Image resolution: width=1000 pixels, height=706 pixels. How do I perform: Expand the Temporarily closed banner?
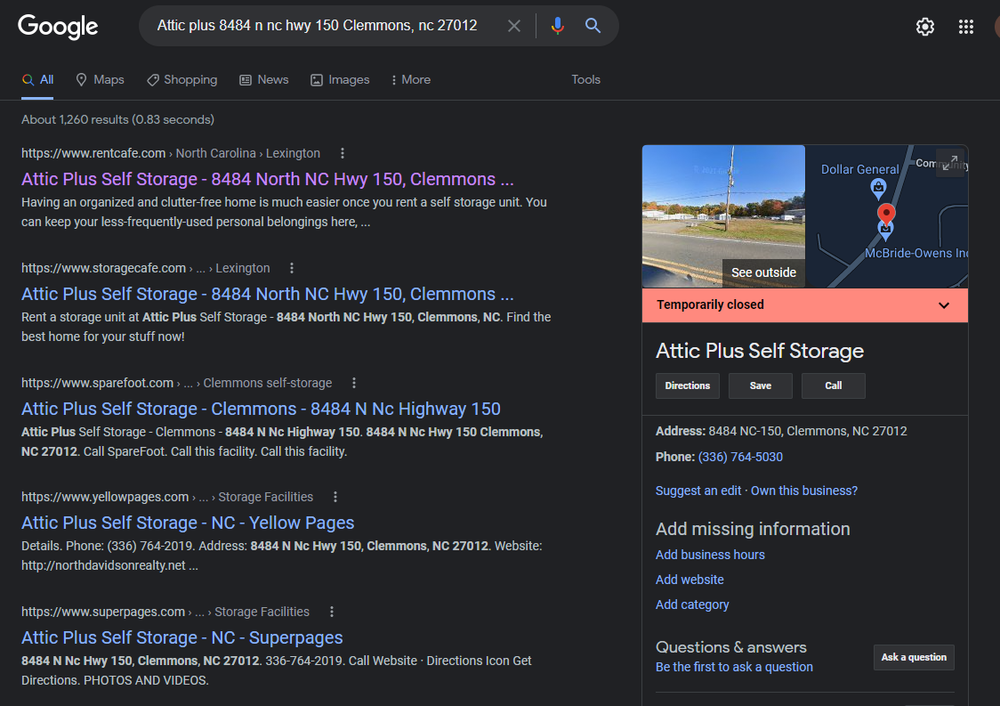click(x=943, y=305)
